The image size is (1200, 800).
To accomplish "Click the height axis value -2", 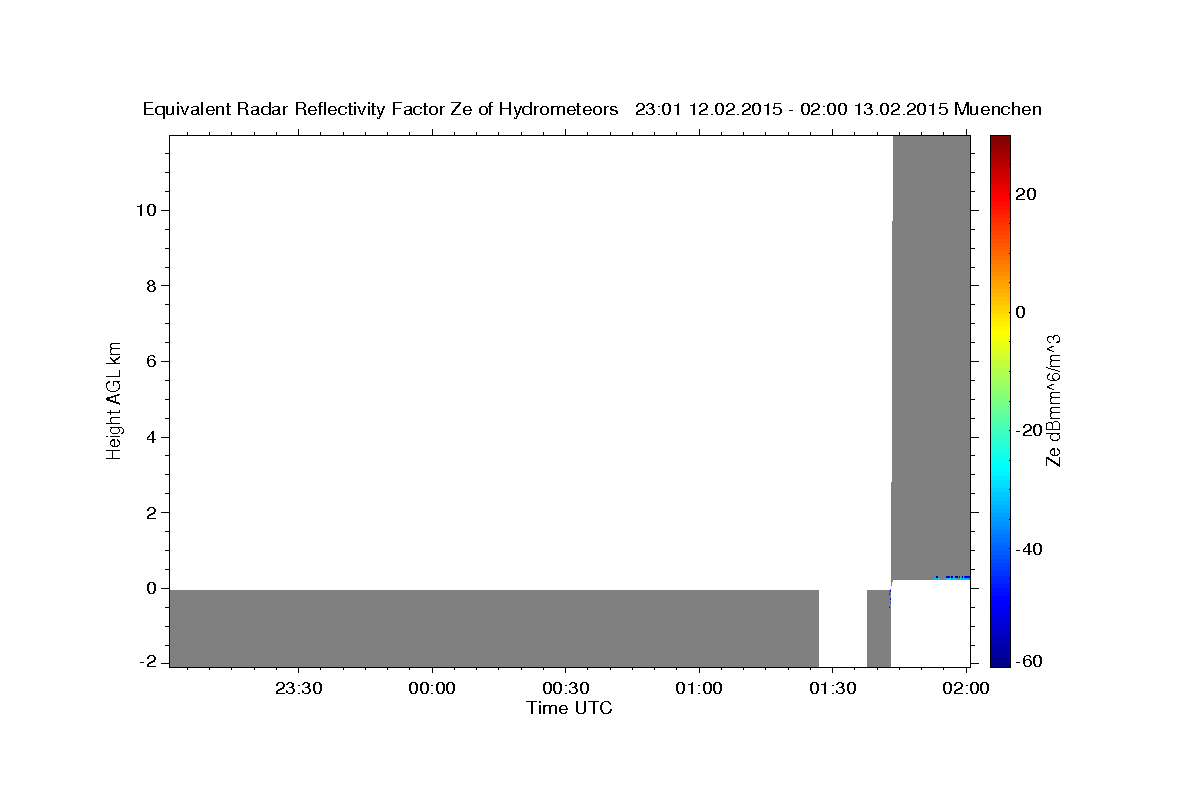I will pyautogui.click(x=148, y=663).
